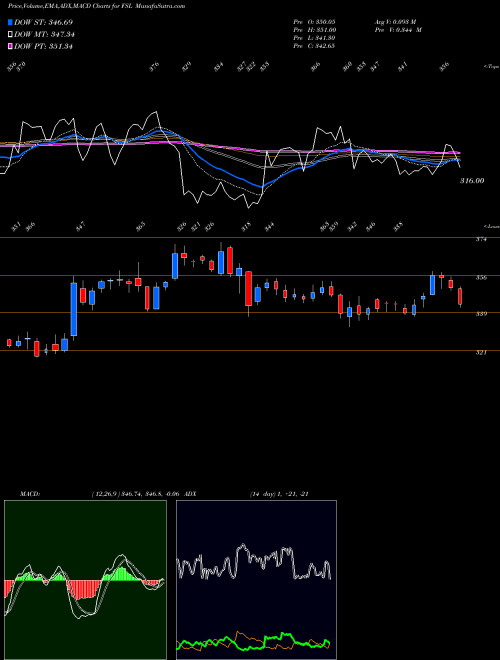Click the 316.00 price label on EMA chart
Image resolution: width=500 pixels, height=660 pixels.
point(472,181)
